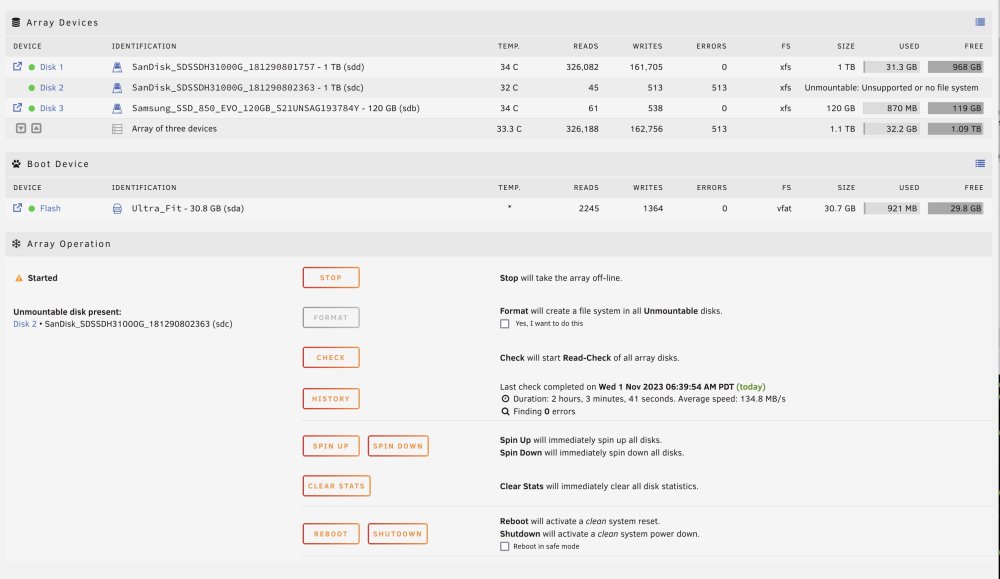Image resolution: width=1000 pixels, height=579 pixels.
Task: Click SPIN UP button
Action: tap(331, 446)
